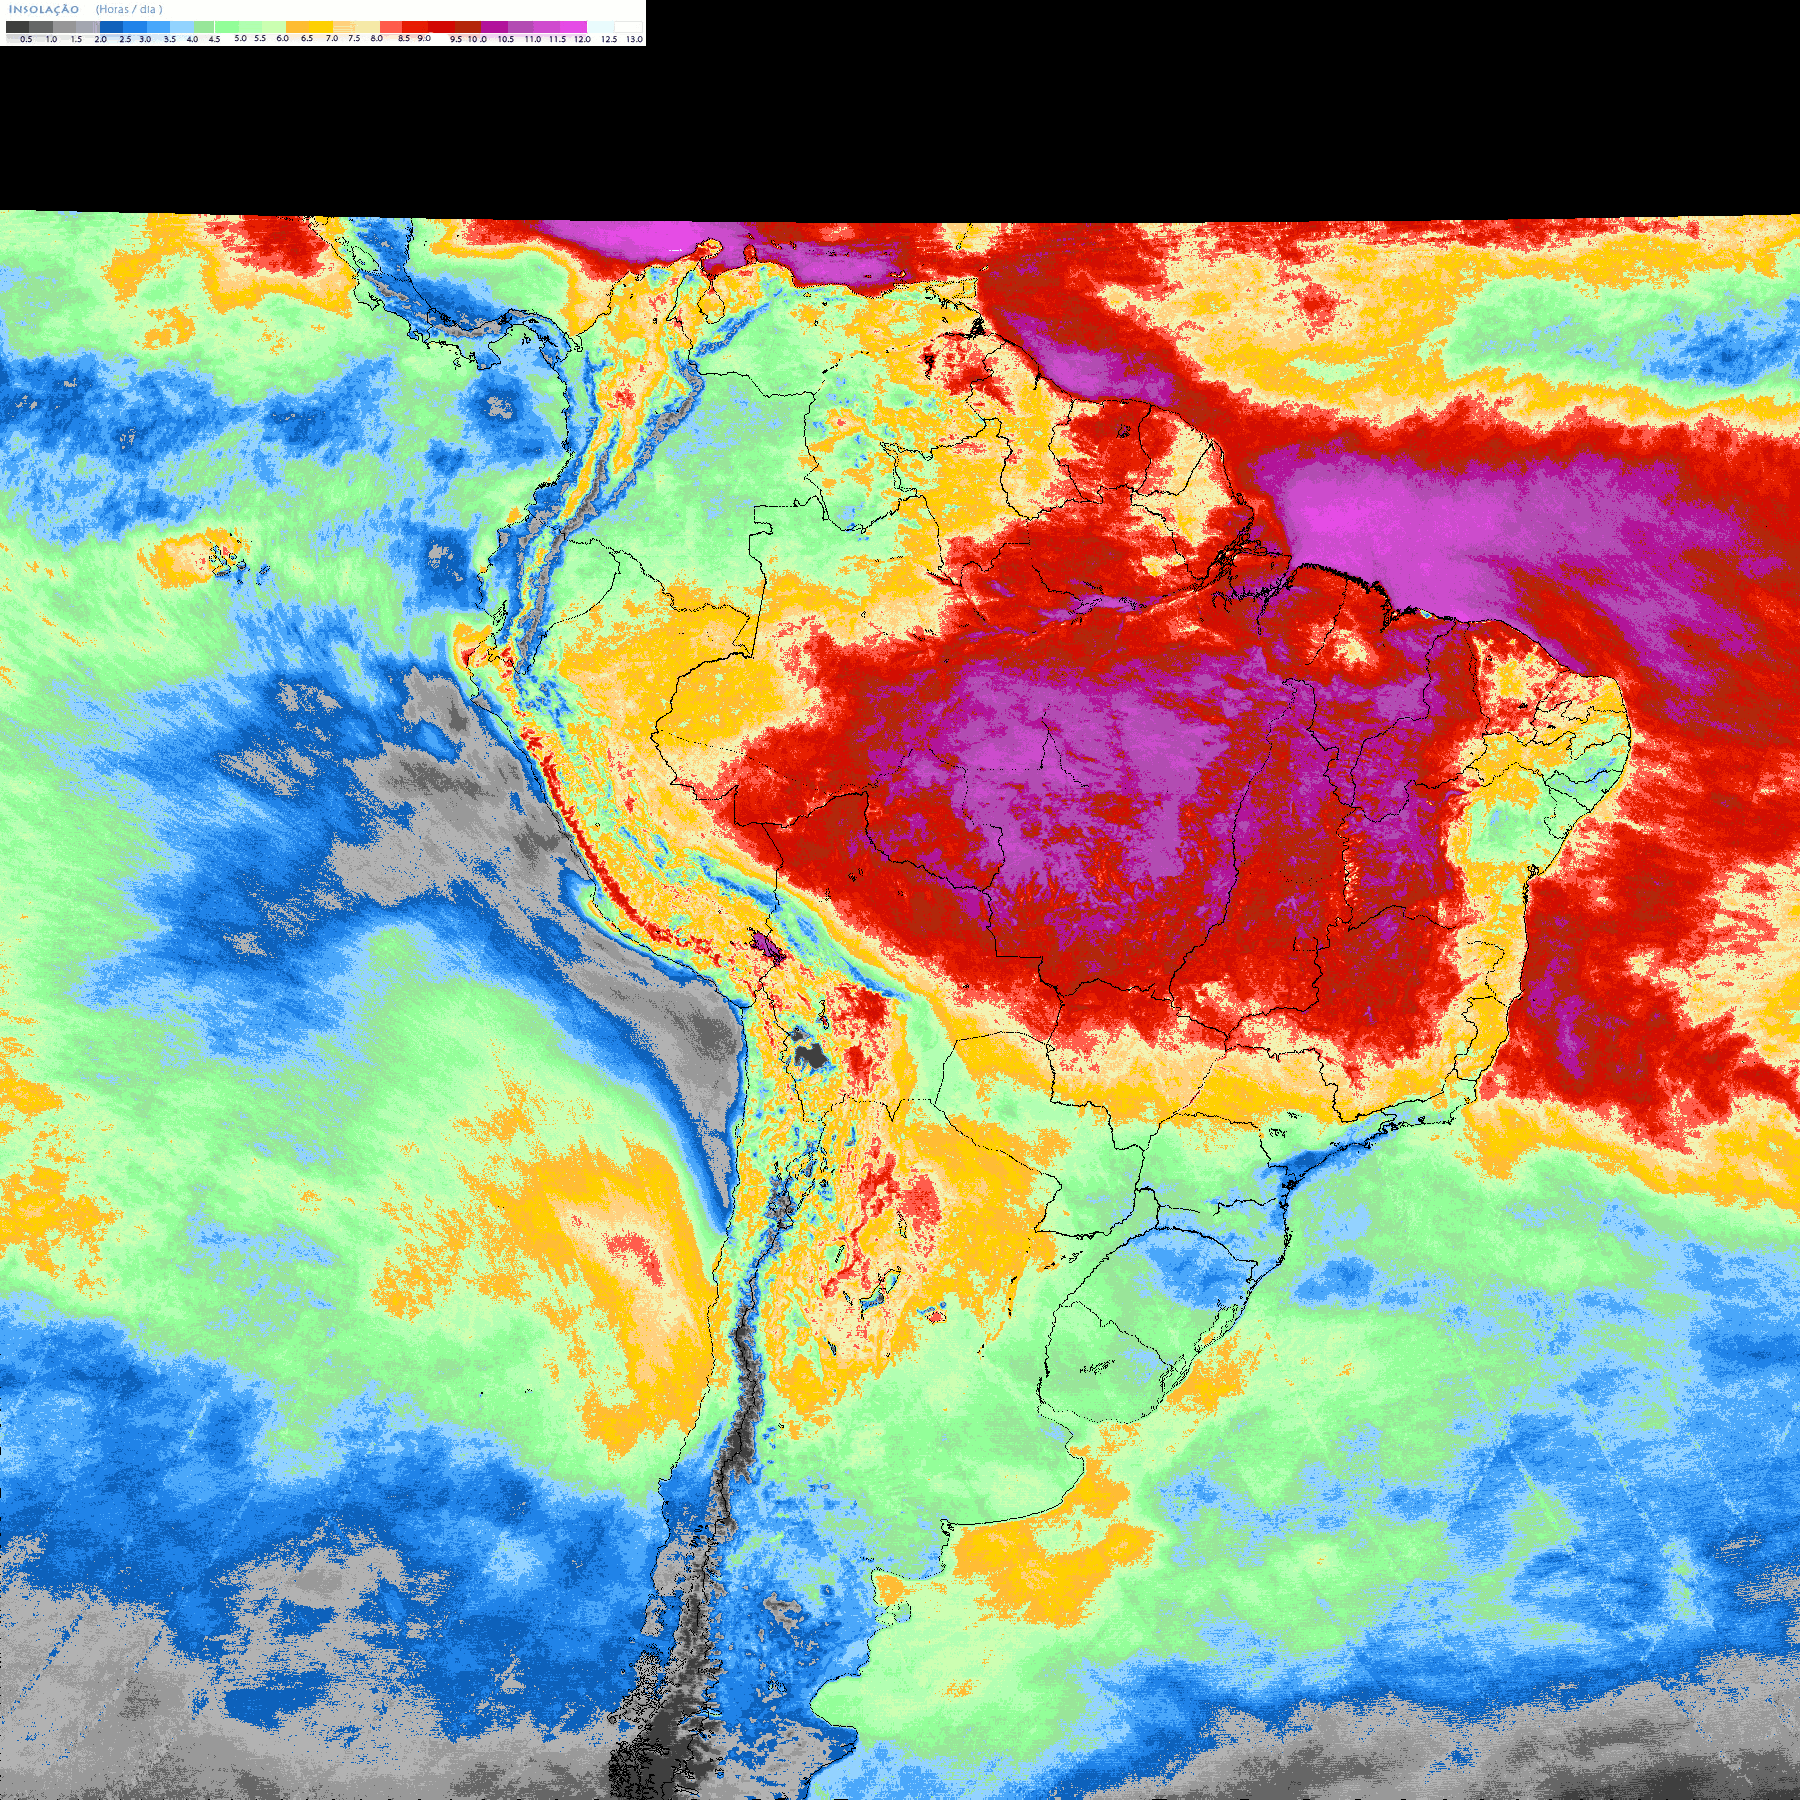The image size is (1800, 1800).
Task: Pick the dark blue swatch between 2.0 and 2.5
Action: 111,27
